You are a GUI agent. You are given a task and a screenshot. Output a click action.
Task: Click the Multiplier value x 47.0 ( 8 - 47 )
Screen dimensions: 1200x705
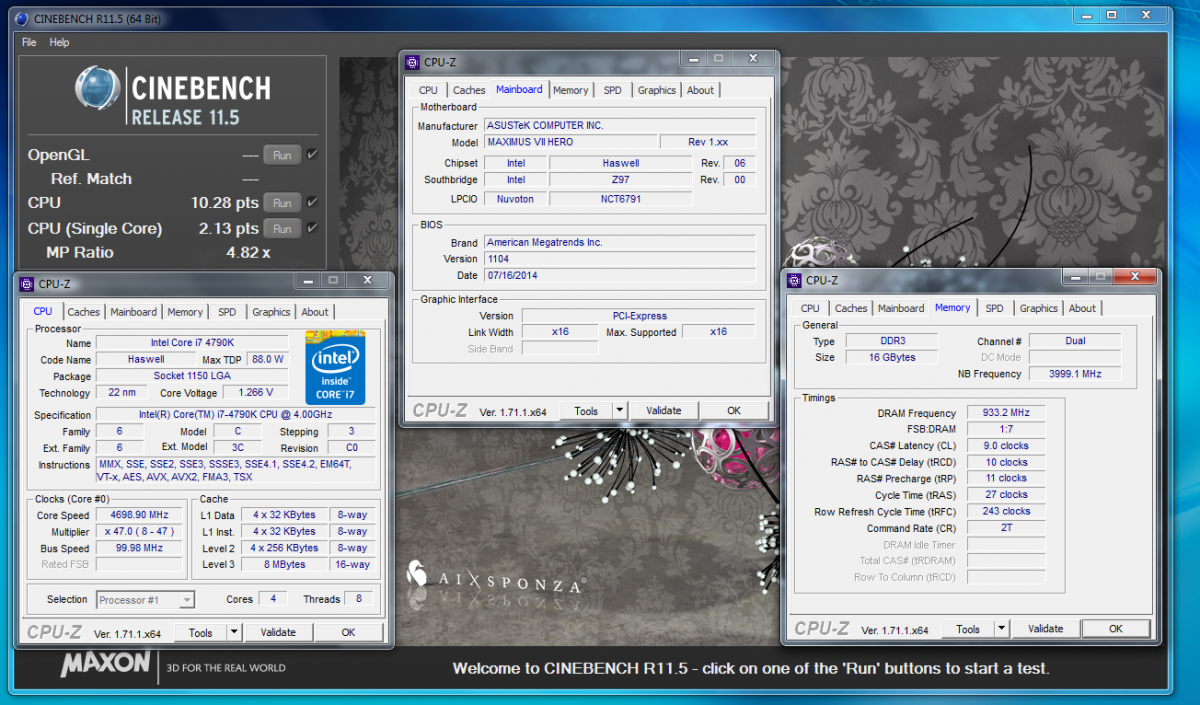click(138, 531)
